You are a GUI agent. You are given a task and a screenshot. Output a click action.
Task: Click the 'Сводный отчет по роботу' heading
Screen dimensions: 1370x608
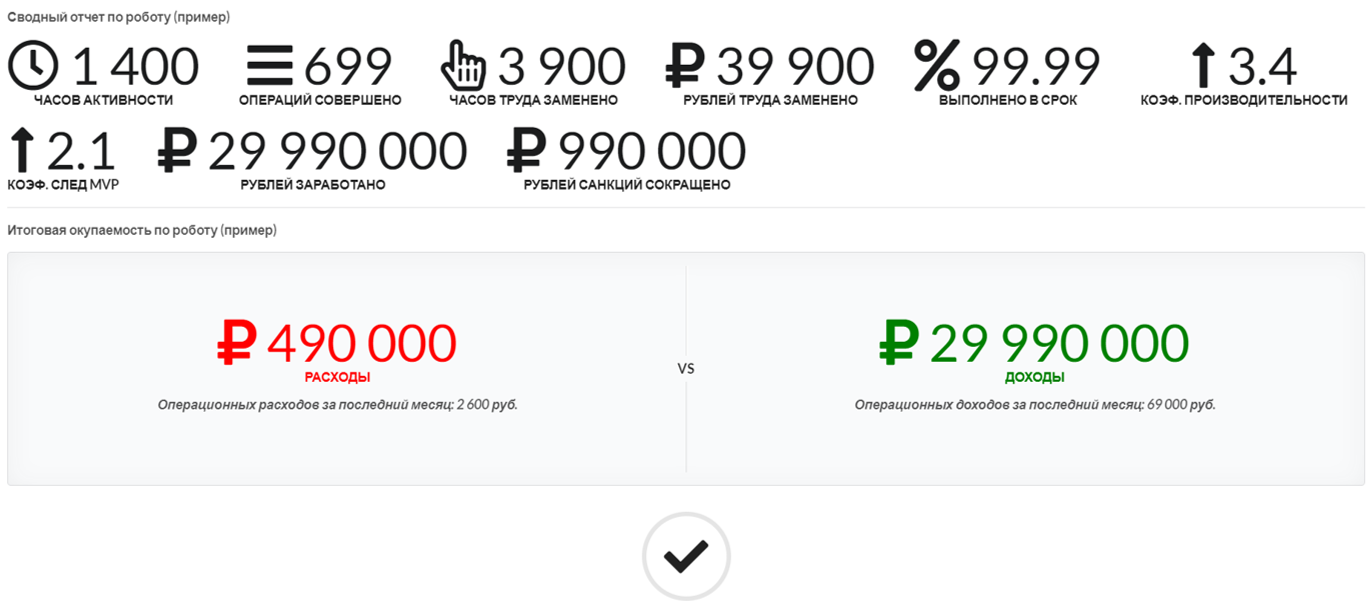[x=118, y=18]
